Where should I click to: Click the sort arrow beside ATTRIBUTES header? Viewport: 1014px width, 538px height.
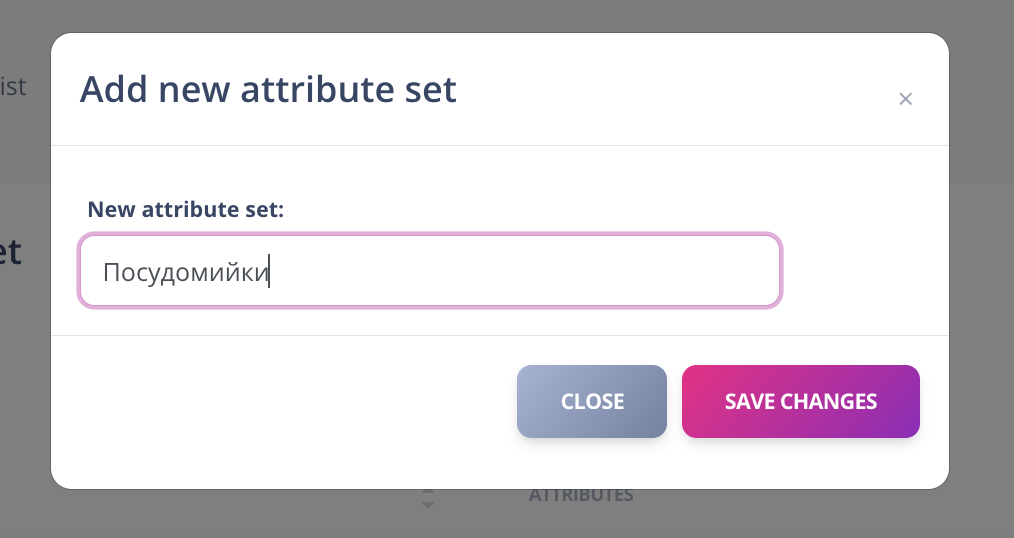coord(428,498)
